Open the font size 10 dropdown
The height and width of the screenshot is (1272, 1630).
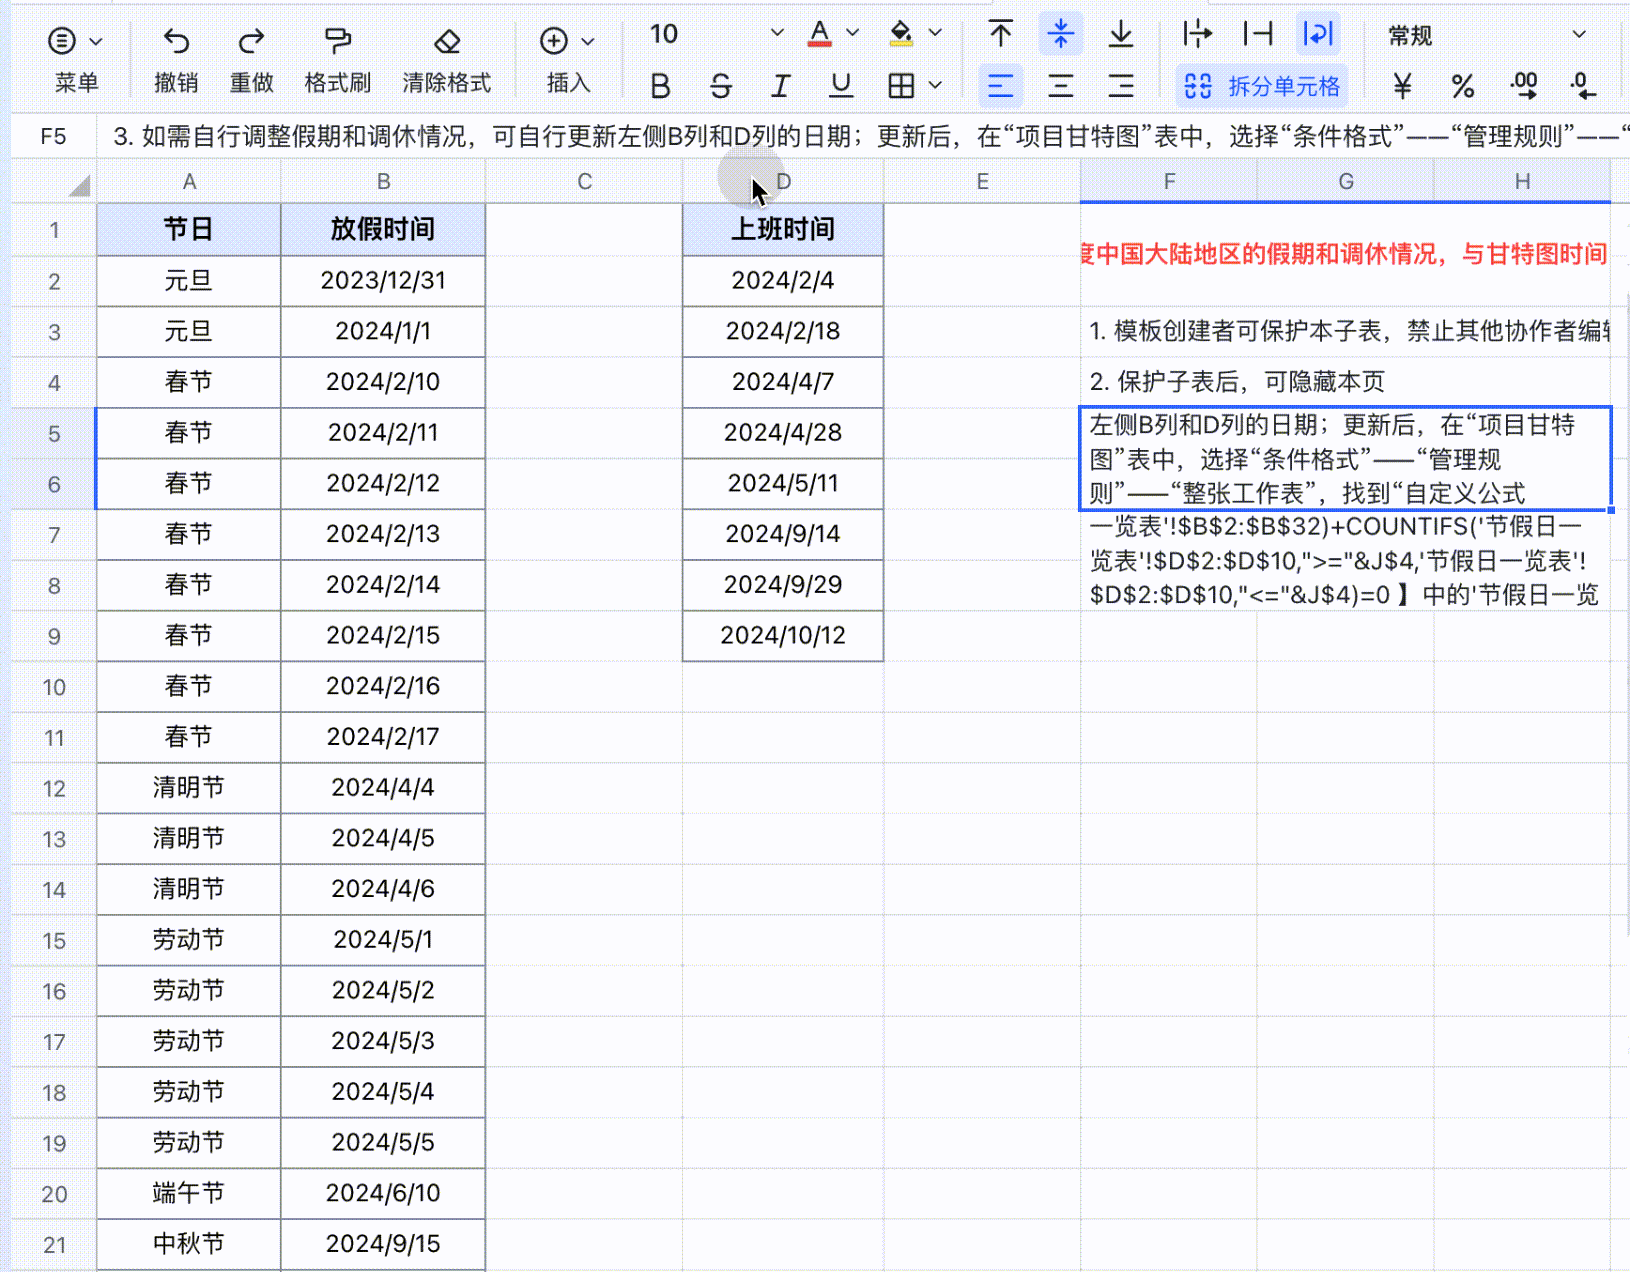pos(715,34)
